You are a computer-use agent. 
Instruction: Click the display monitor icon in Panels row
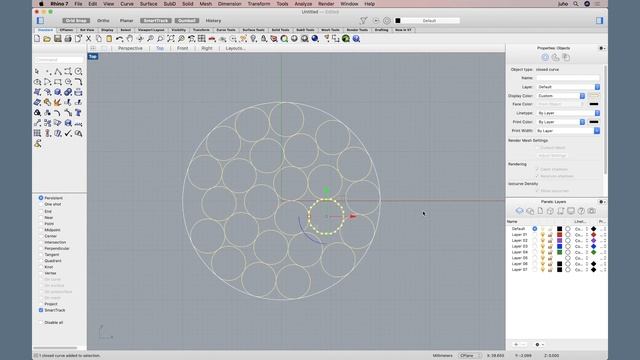(571, 211)
